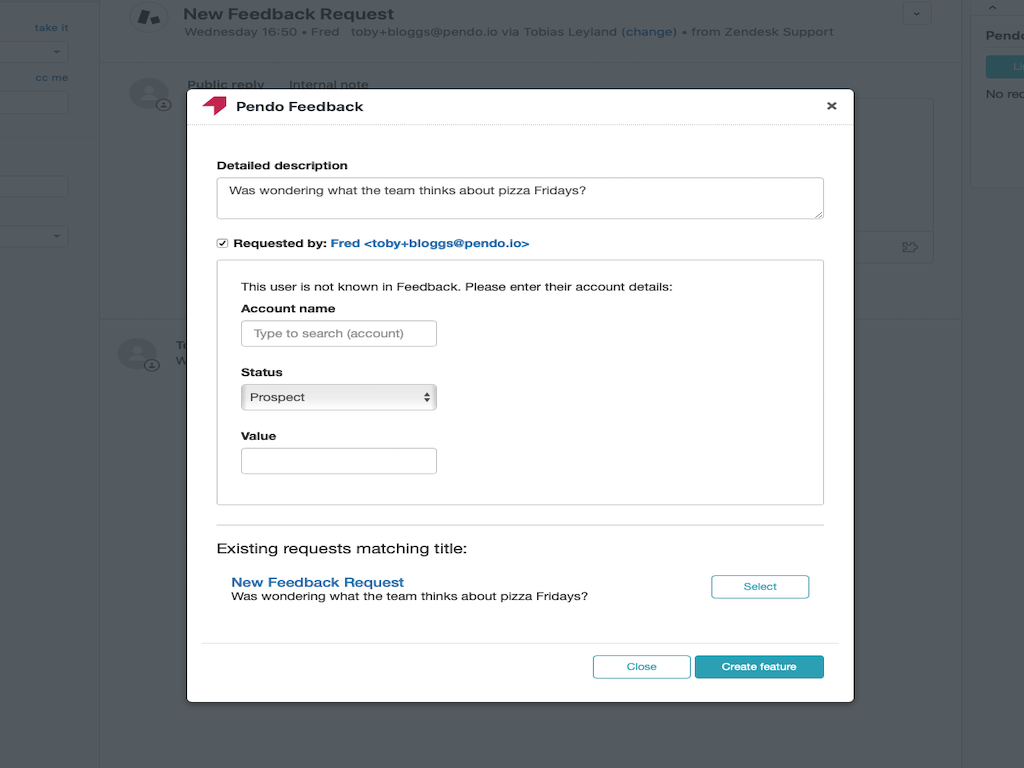Click the forward arrow icon in reply box
Screen dimensions: 1024x768
910,247
